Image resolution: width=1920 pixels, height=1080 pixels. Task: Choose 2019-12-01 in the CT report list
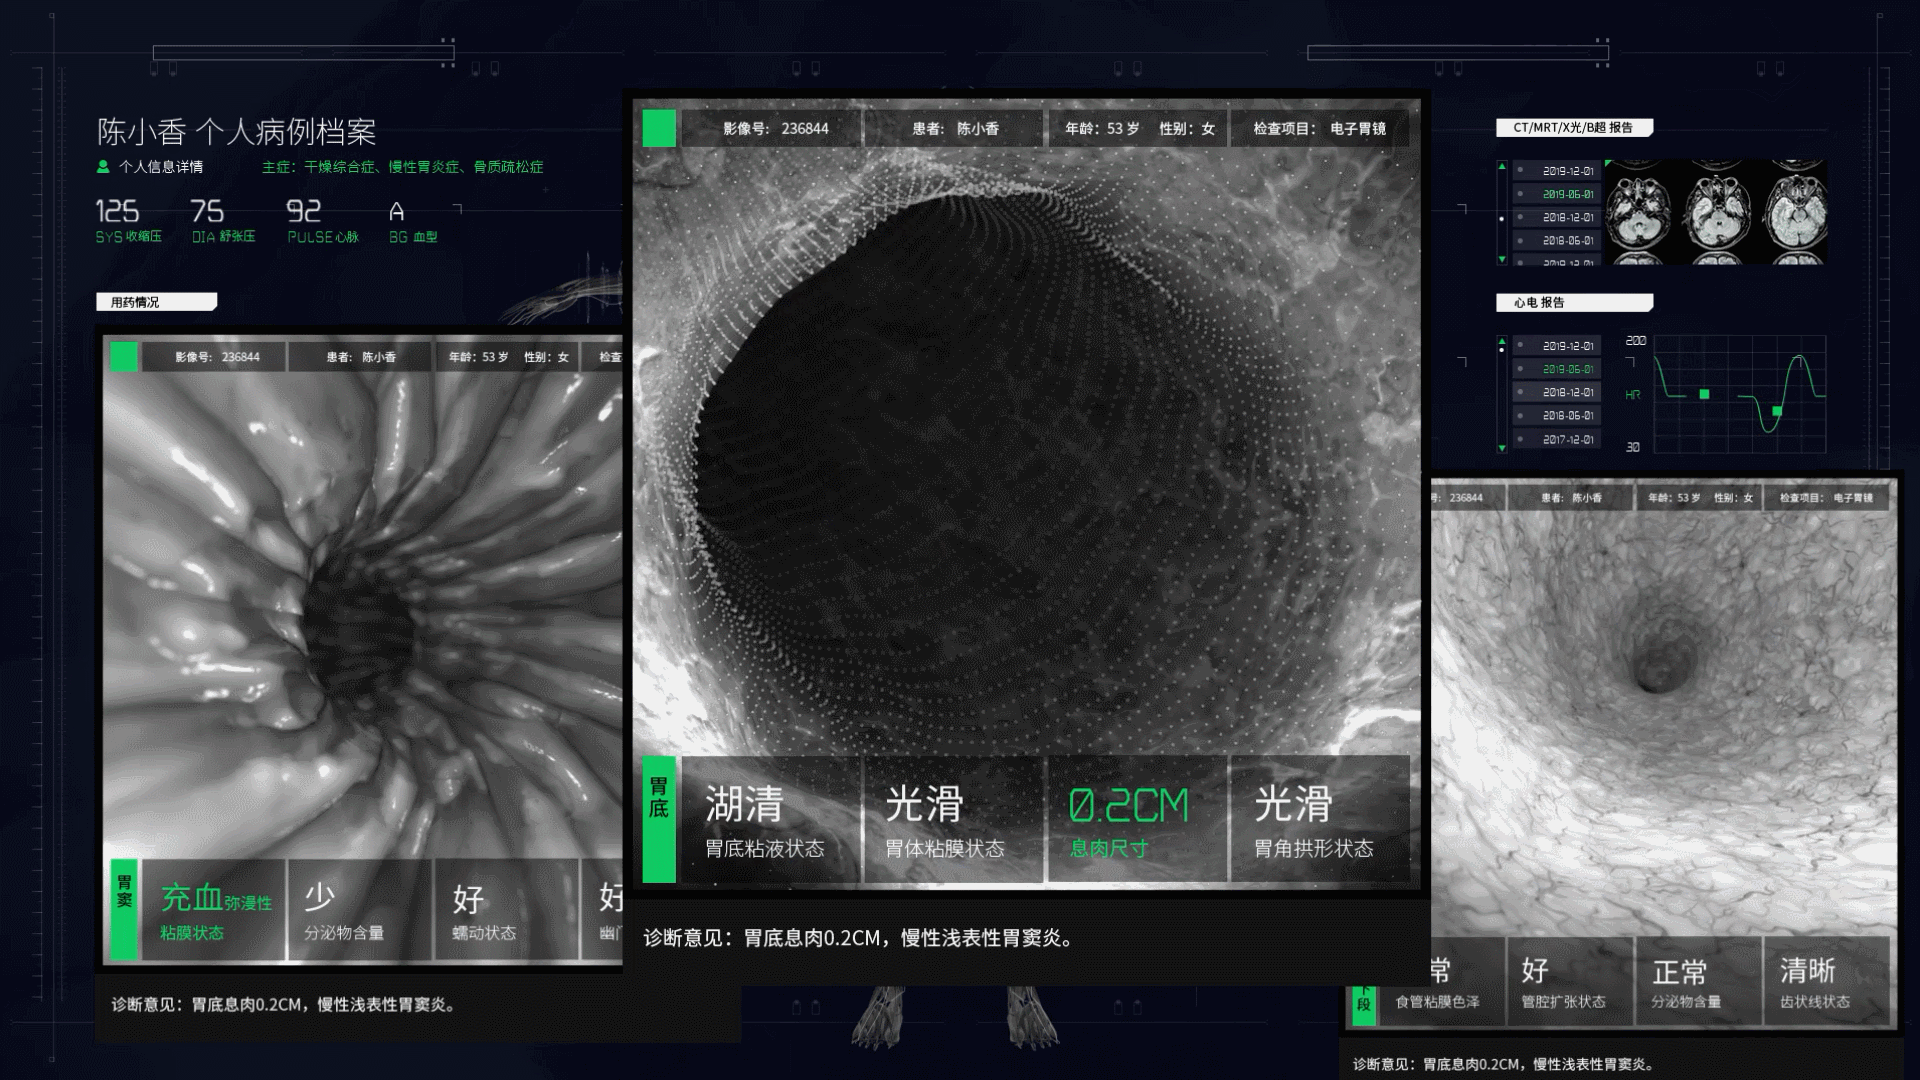1557,171
